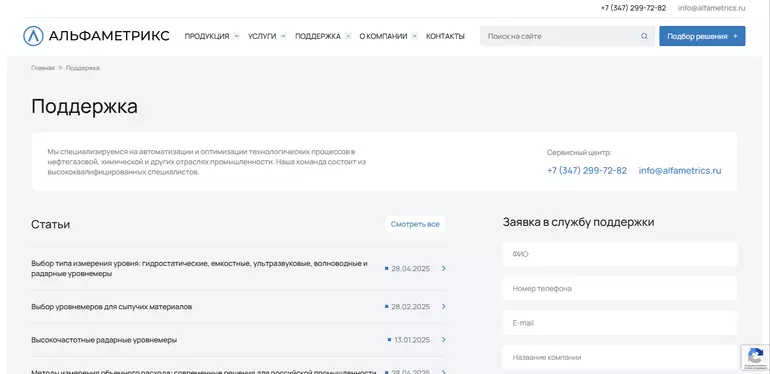Focus the Название компании input field

tap(620, 357)
